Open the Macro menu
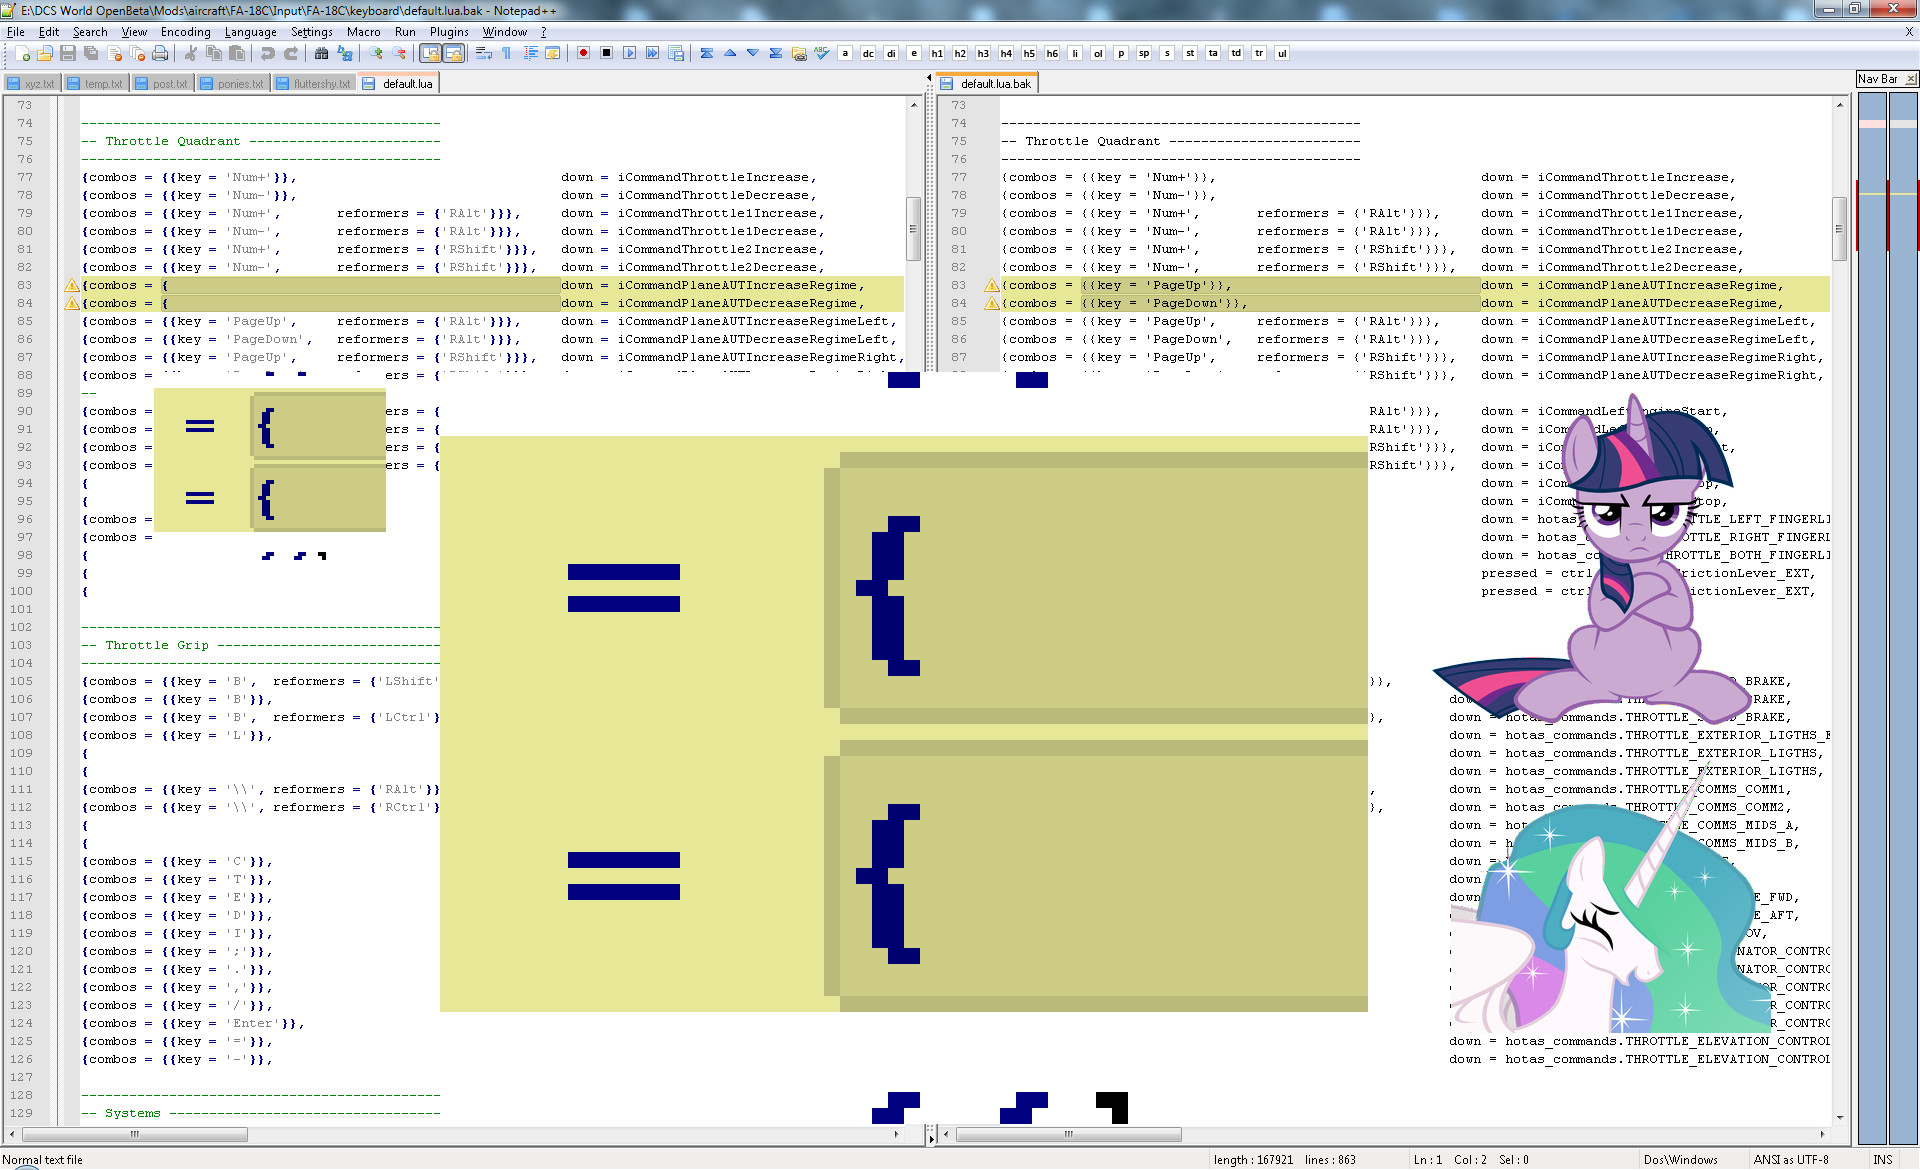This screenshot has width=1920, height=1170. coord(363,32)
